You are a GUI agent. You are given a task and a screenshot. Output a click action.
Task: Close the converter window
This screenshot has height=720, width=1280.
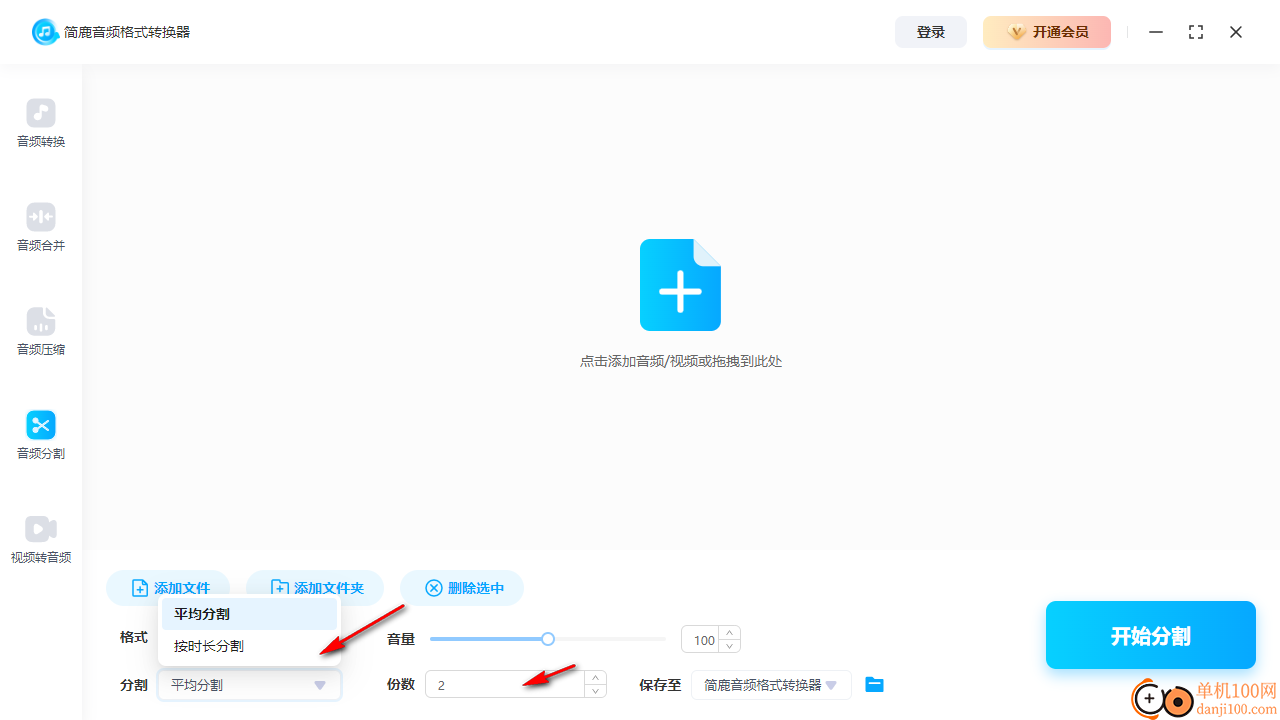point(1236,32)
